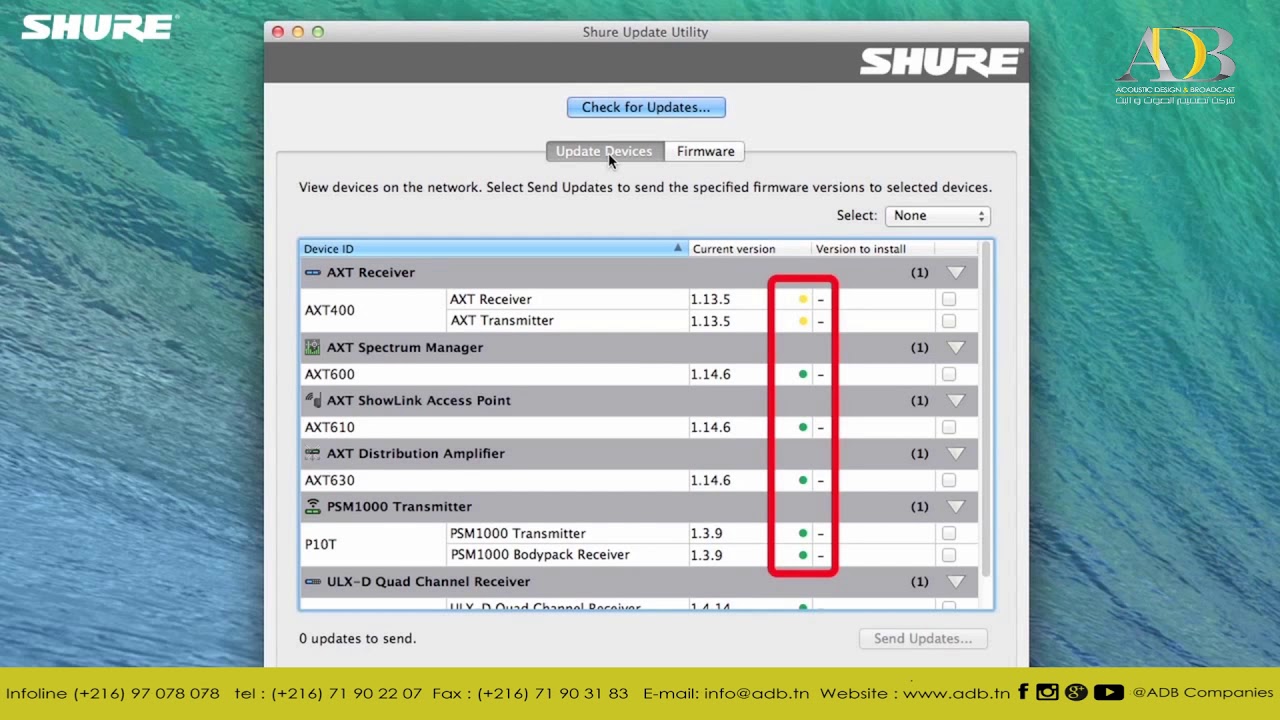
Task: Click the Facebook icon in bottom banner
Action: [1024, 692]
